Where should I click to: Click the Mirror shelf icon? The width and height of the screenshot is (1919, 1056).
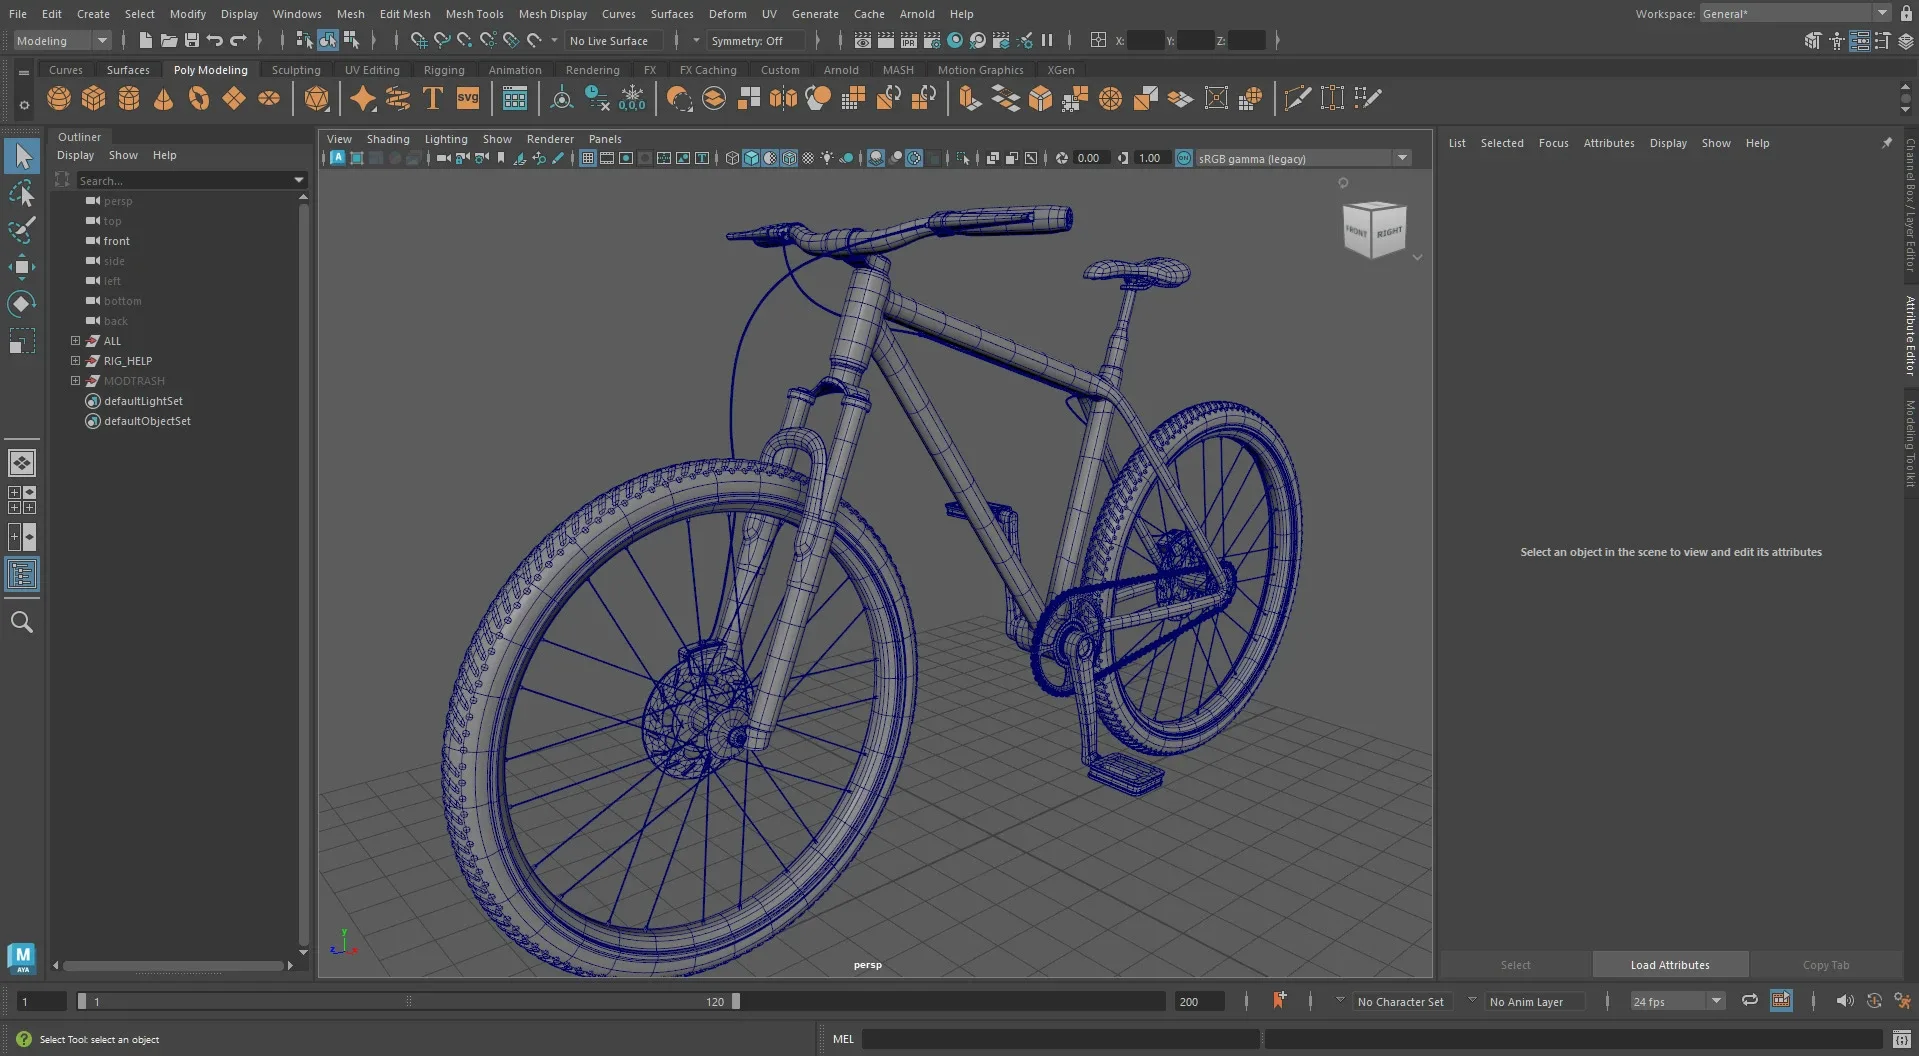(x=784, y=98)
